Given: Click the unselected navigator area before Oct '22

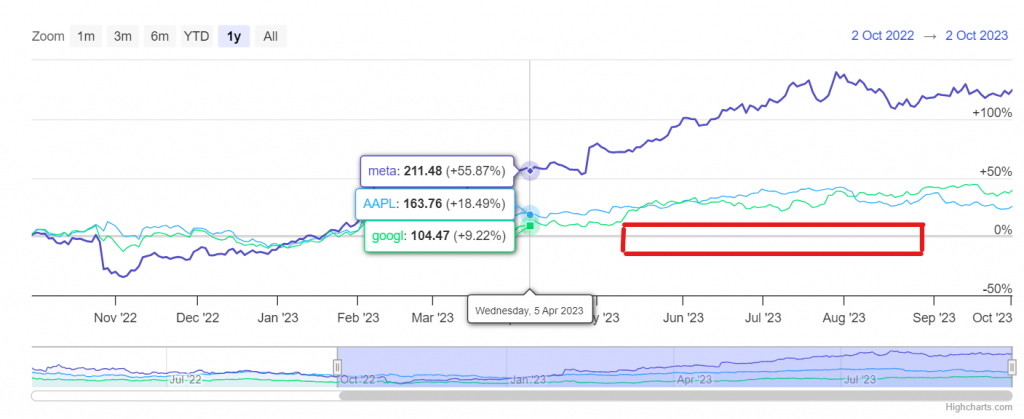Looking at the screenshot, I should [x=184, y=367].
